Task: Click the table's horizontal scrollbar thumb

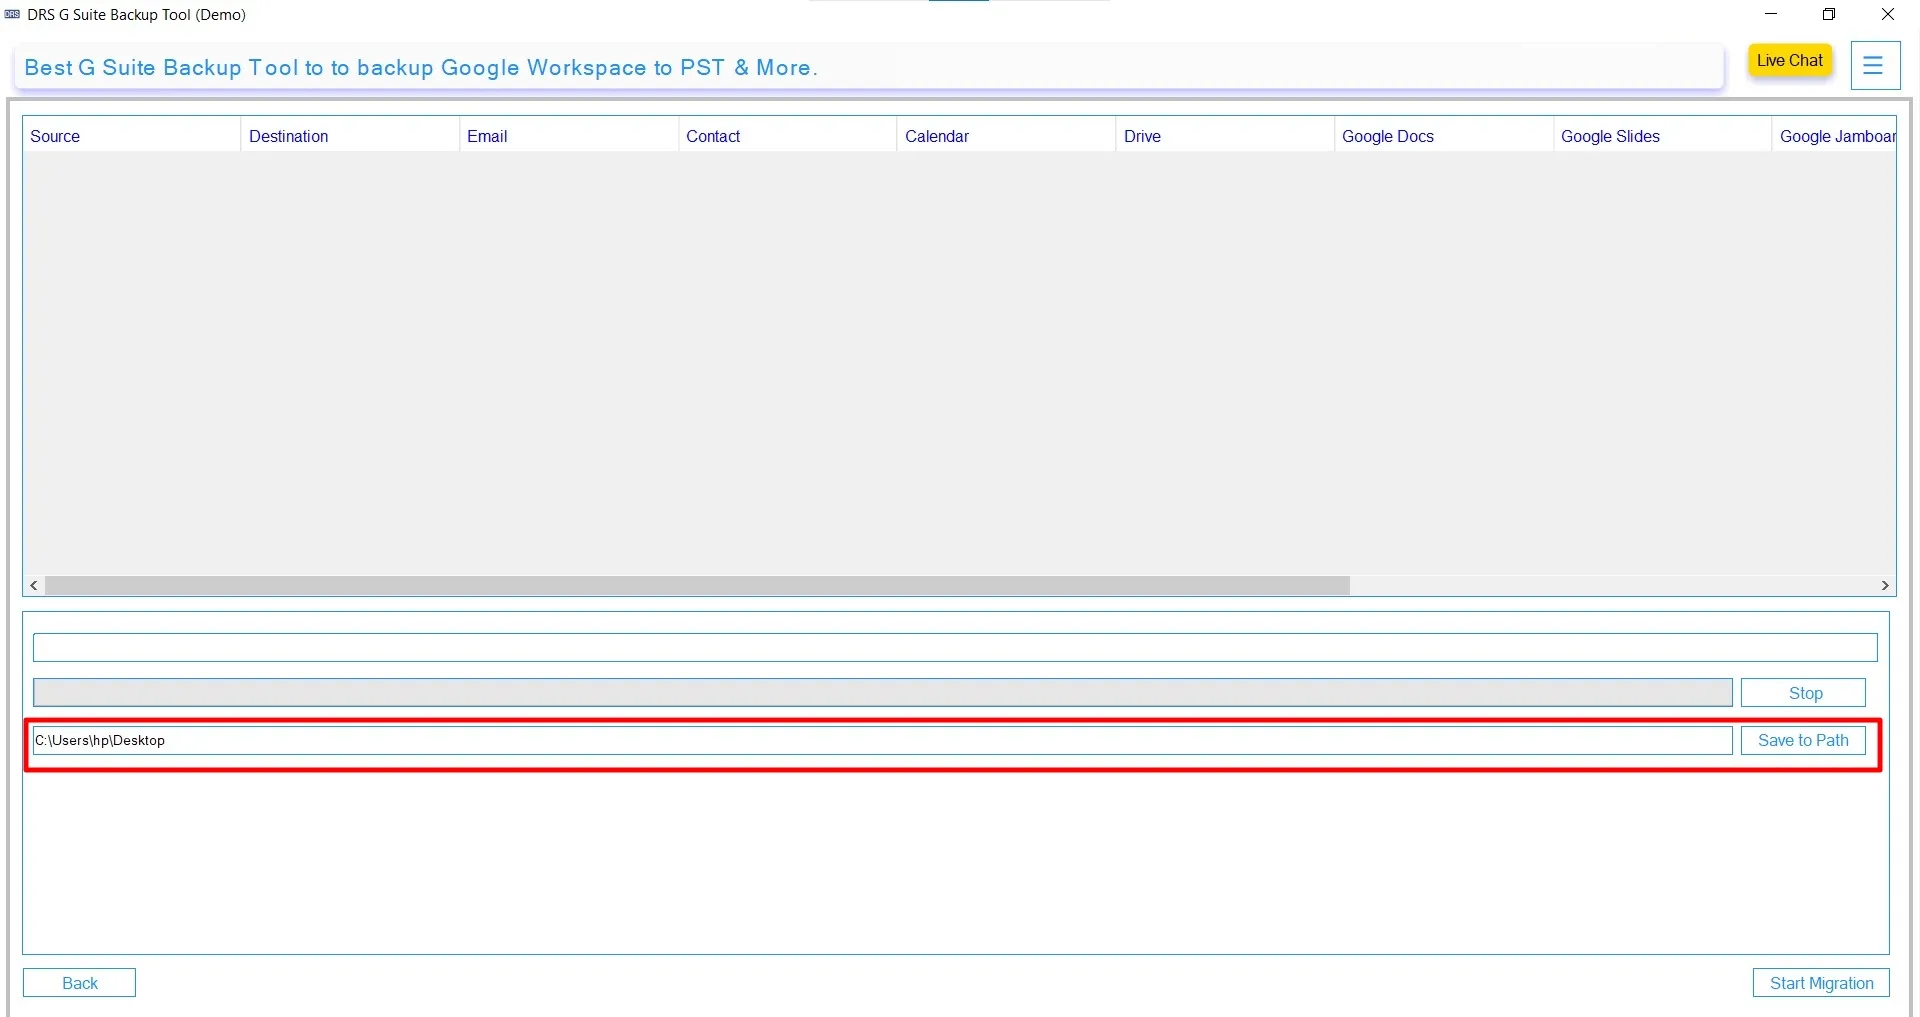Action: (698, 586)
